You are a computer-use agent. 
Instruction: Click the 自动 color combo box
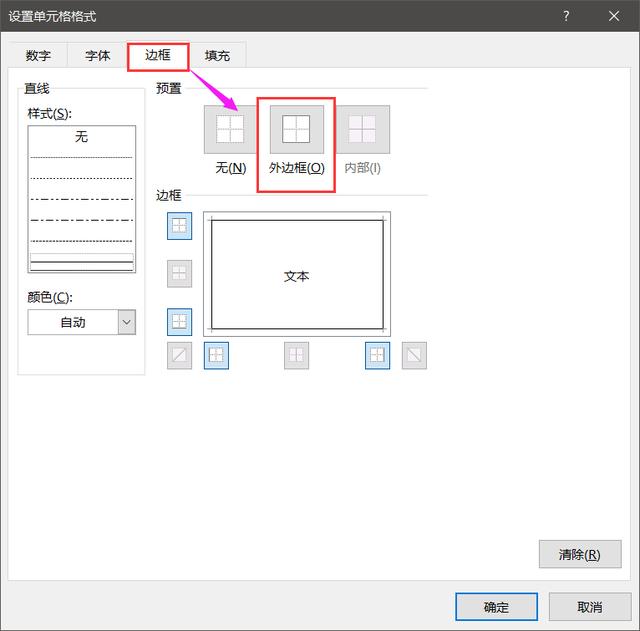click(82, 322)
